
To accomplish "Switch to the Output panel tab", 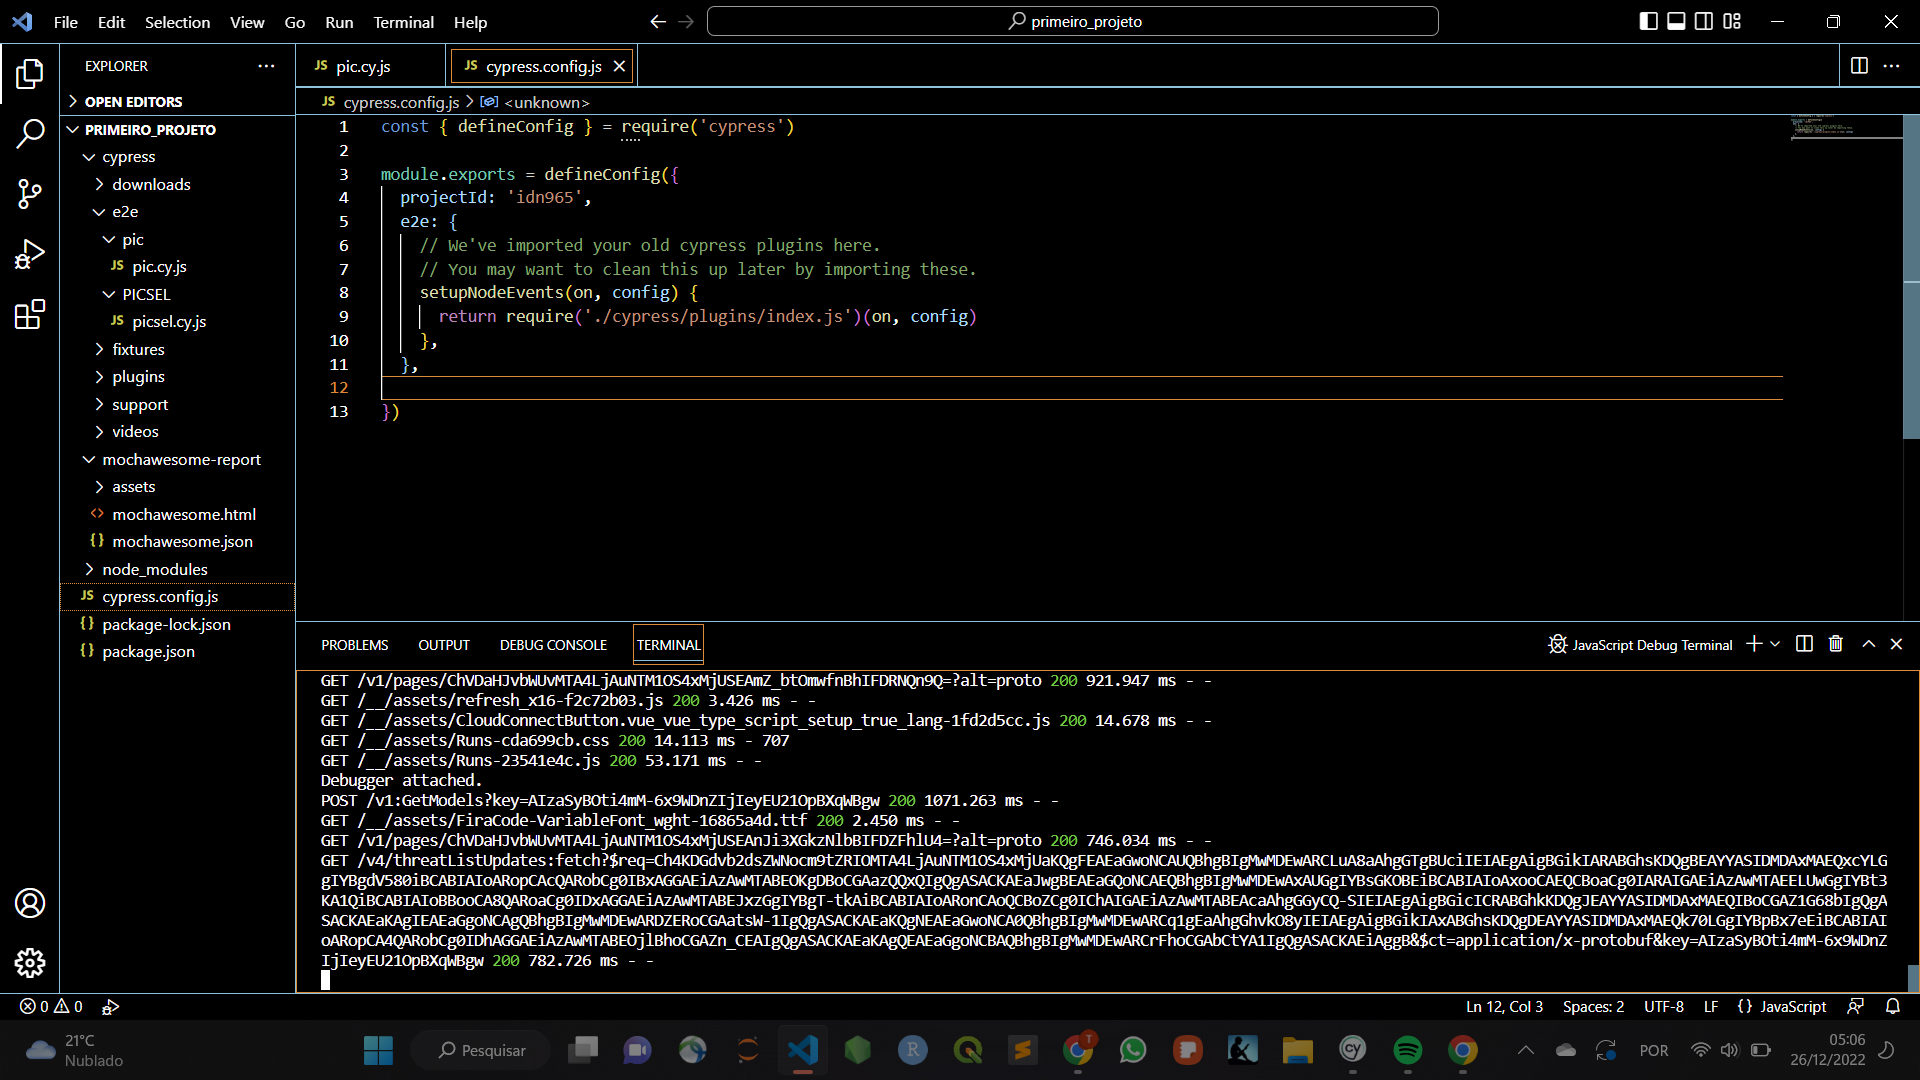I will tap(443, 645).
